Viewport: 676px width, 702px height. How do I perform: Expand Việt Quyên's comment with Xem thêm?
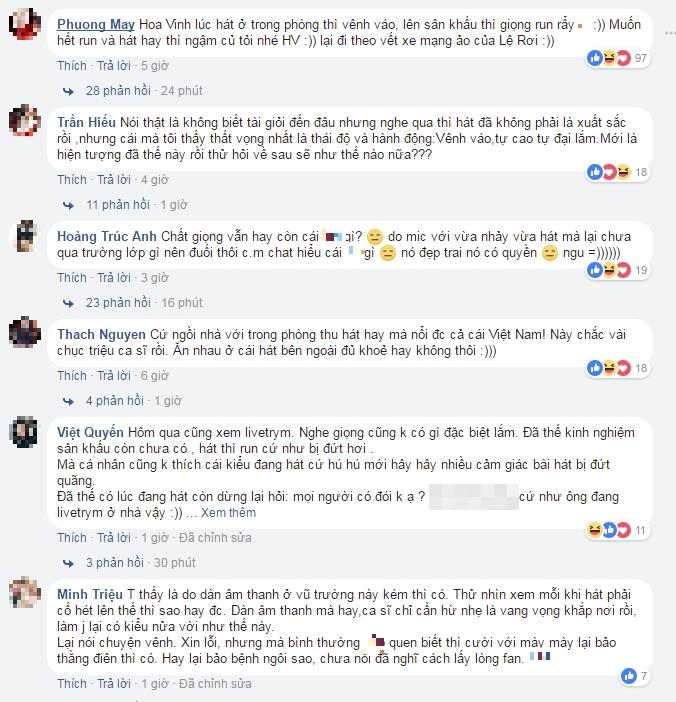(x=228, y=513)
